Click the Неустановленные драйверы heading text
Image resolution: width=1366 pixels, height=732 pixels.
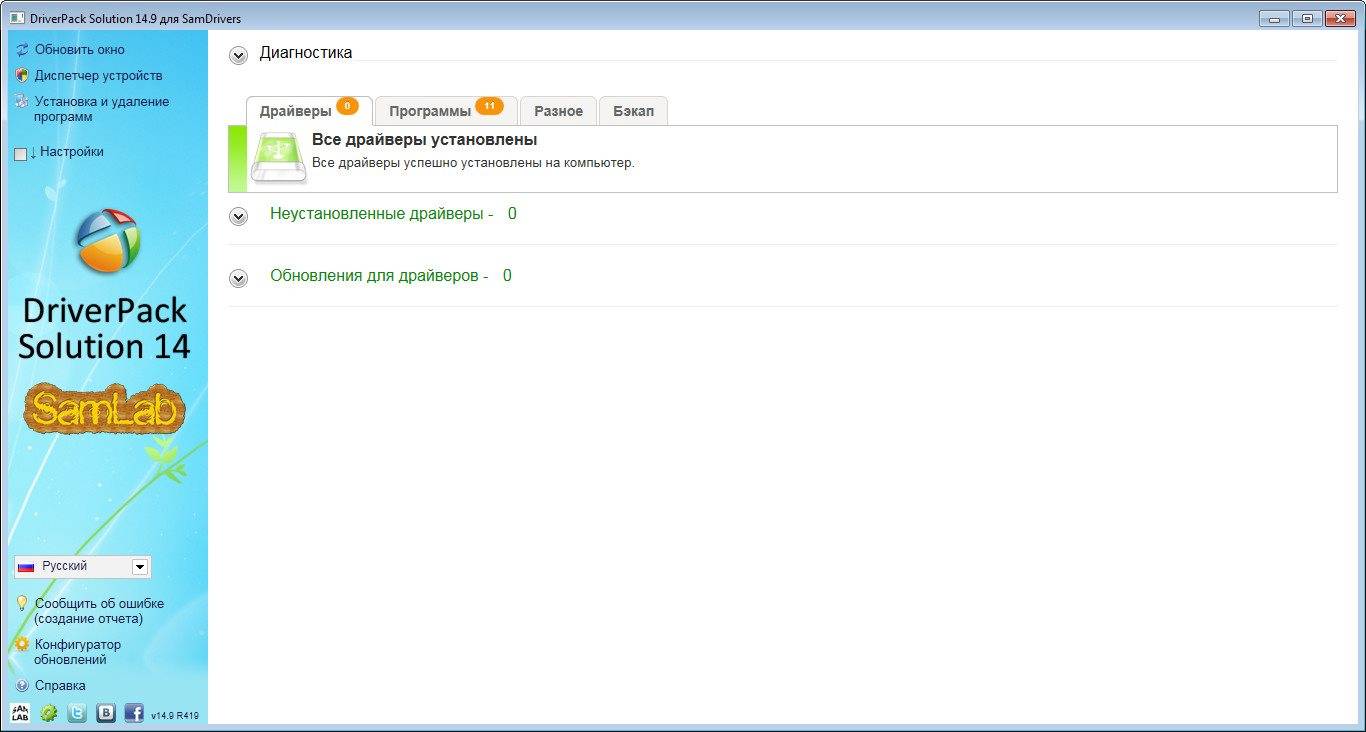(x=381, y=214)
